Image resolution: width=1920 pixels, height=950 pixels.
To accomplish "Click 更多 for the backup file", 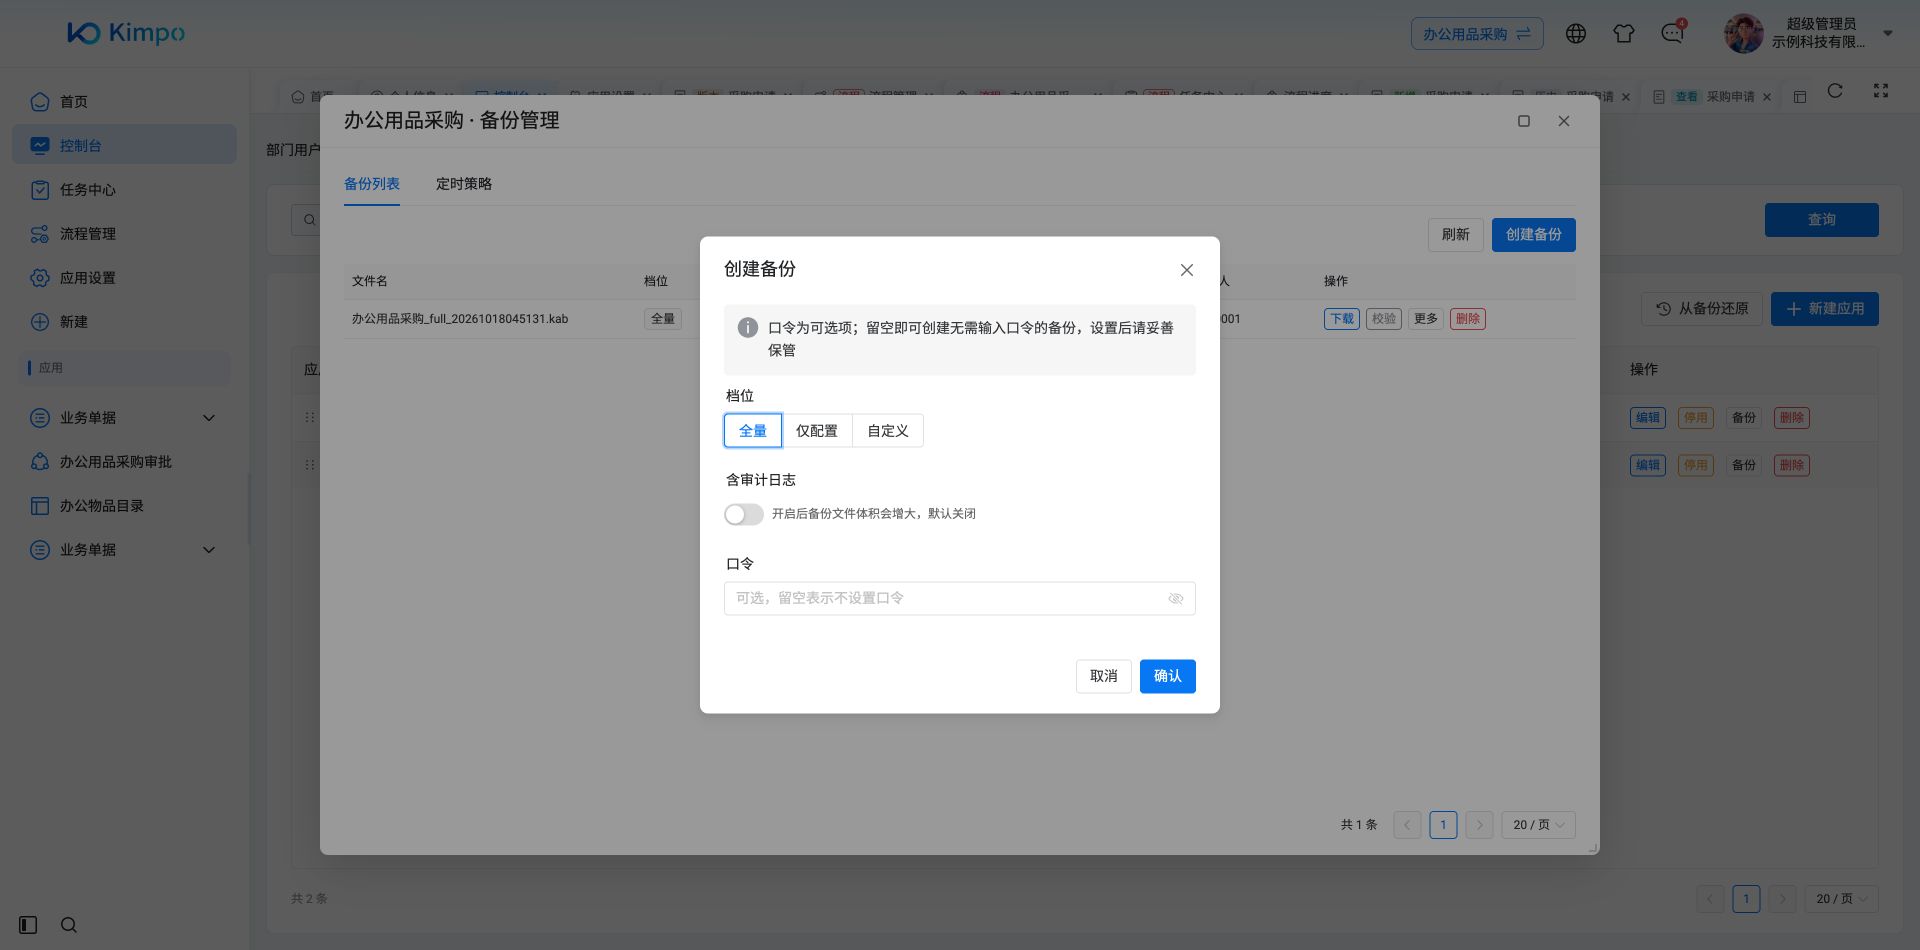I will [1426, 319].
